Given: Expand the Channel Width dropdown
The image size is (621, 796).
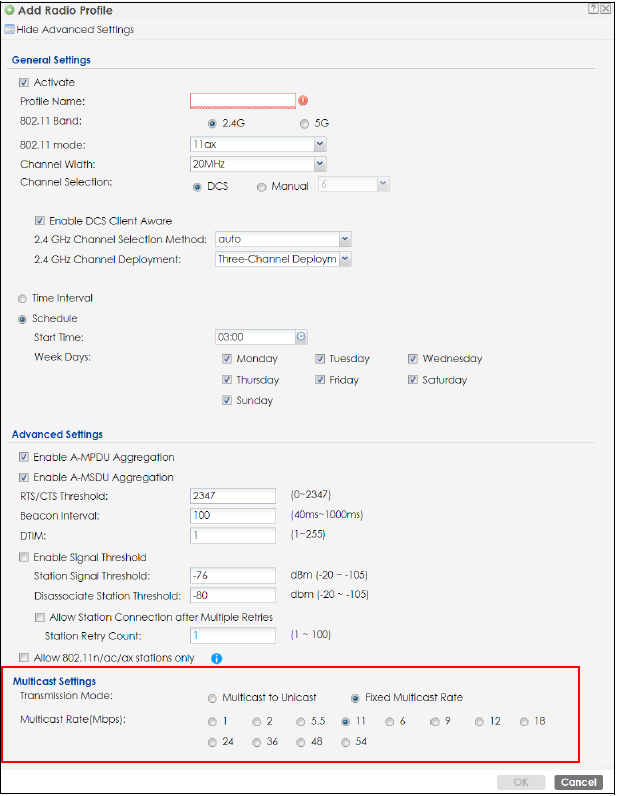Looking at the screenshot, I should tap(319, 164).
